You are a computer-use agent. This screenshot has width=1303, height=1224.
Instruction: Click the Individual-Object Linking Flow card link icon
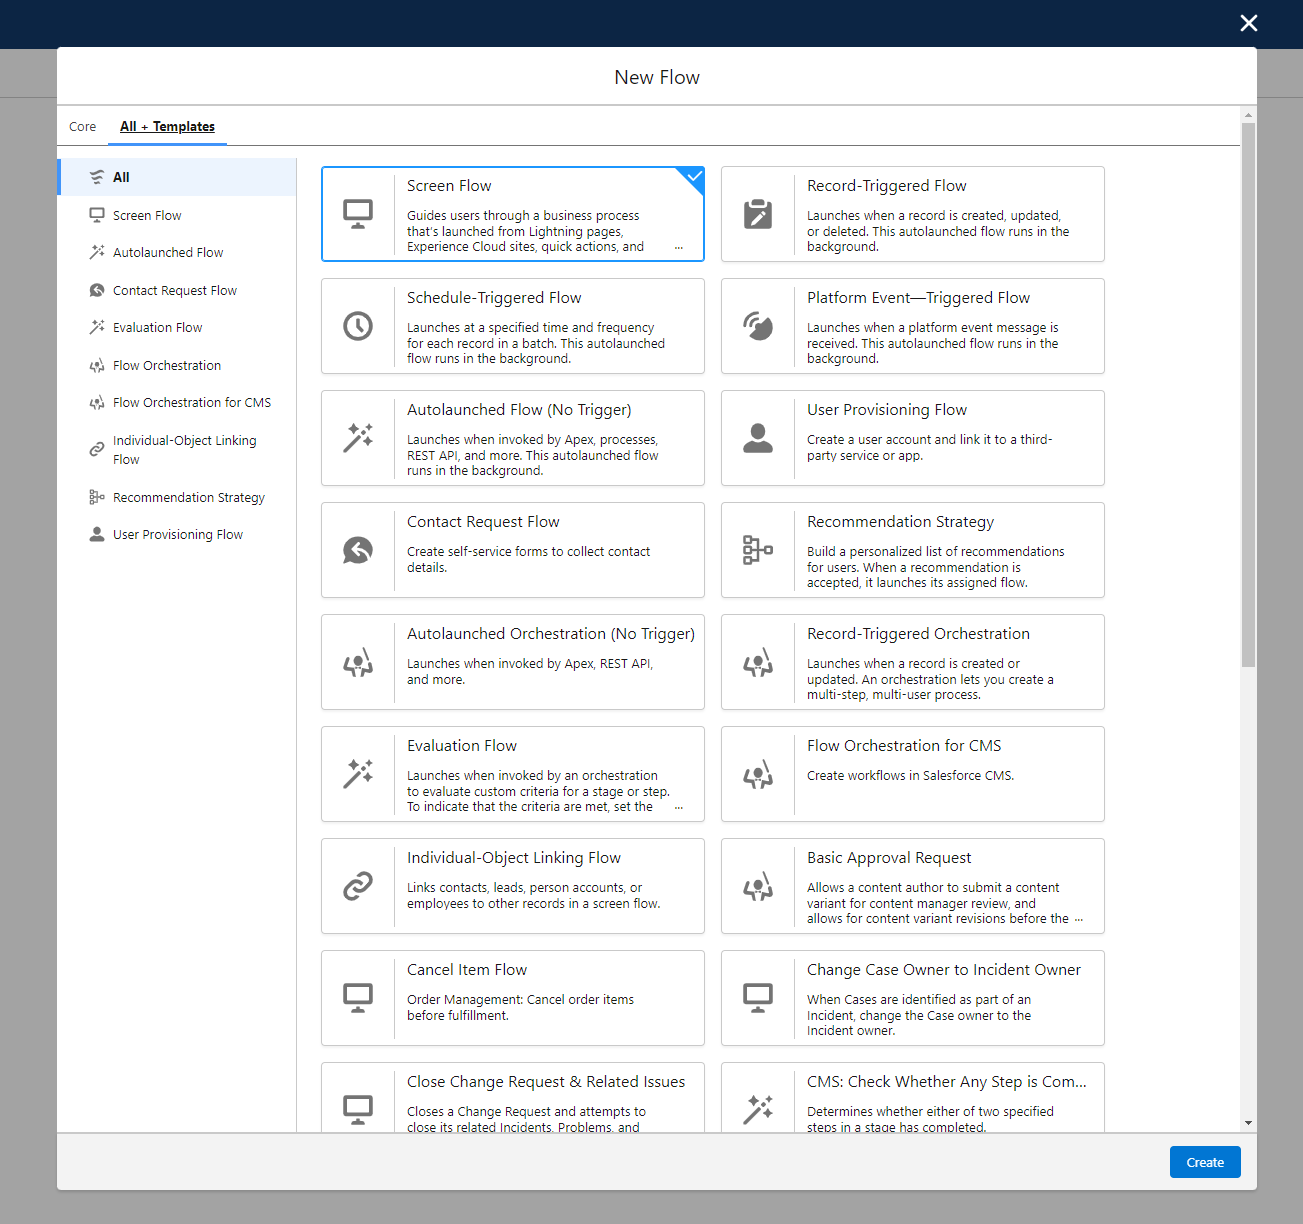(358, 886)
